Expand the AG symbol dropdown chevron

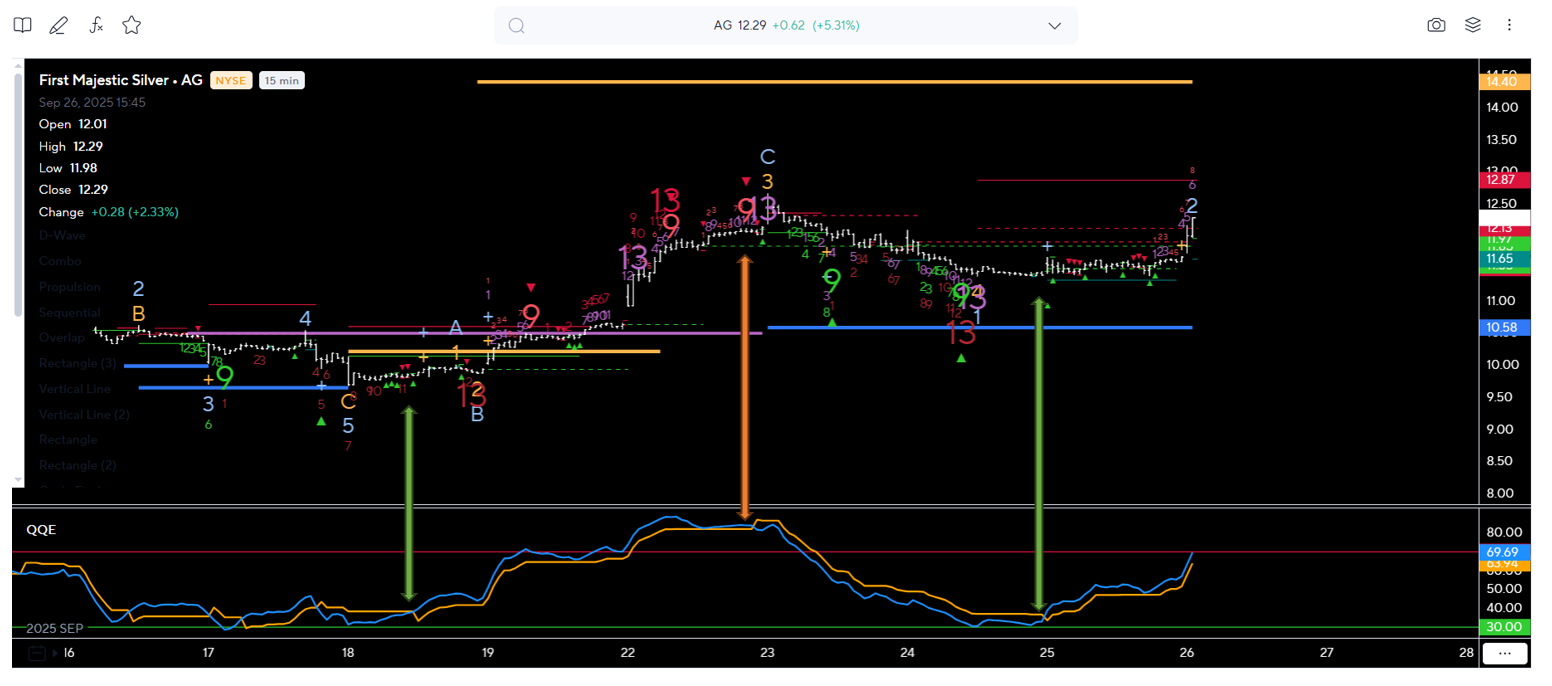1054,26
